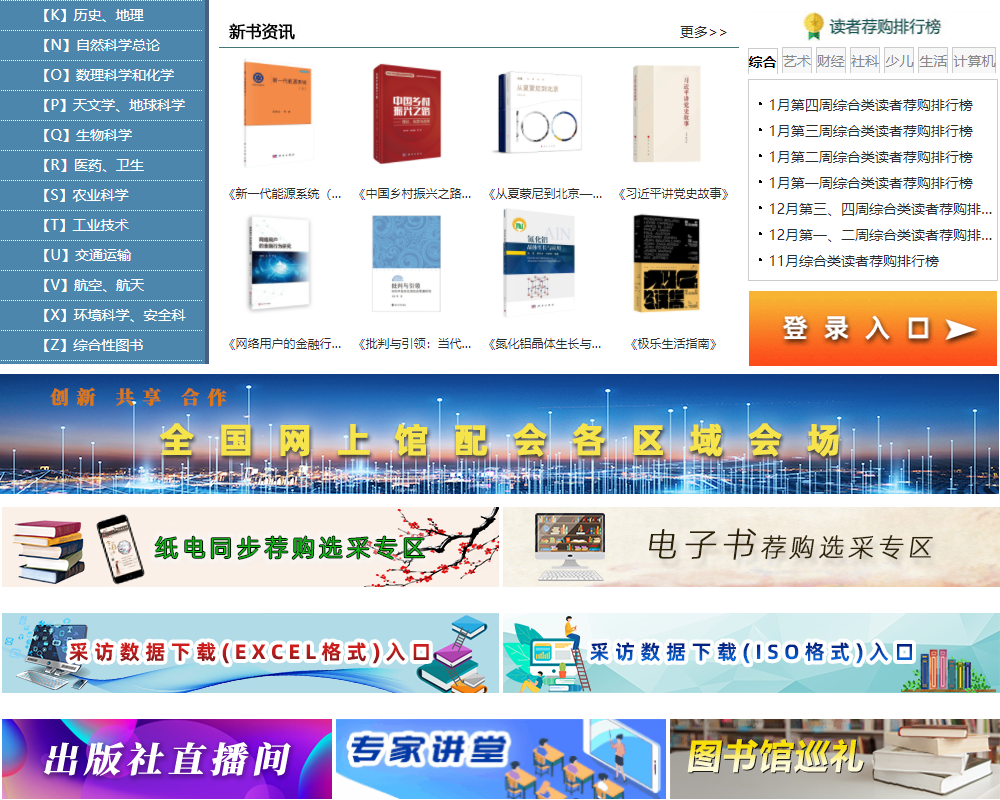Select the 《氮化铝晶体生长与…》 book cover
1000x800 pixels.
[536, 263]
